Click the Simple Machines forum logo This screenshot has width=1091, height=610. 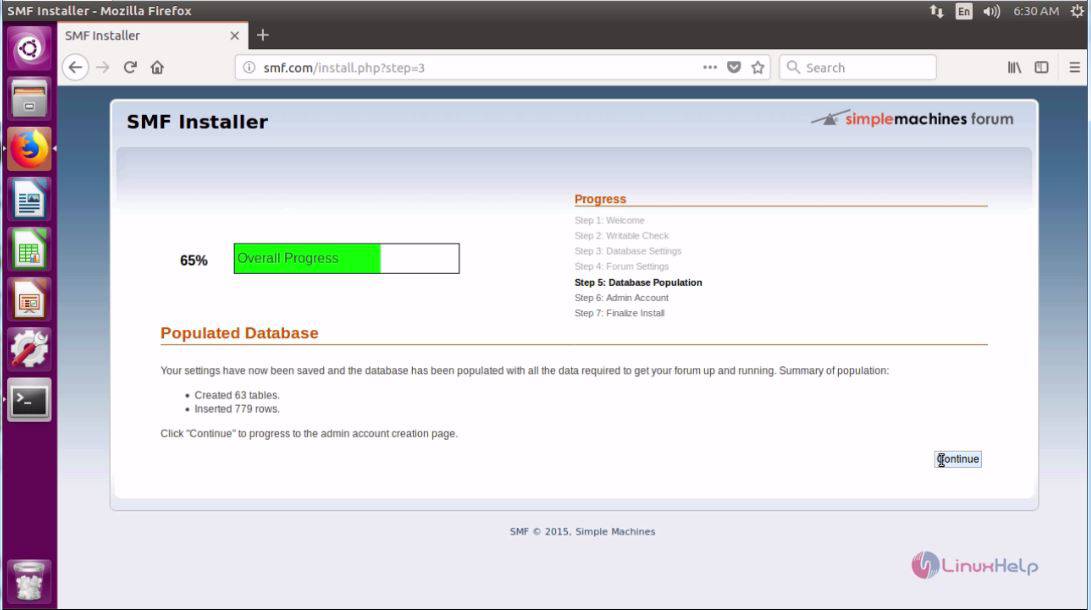(912, 118)
